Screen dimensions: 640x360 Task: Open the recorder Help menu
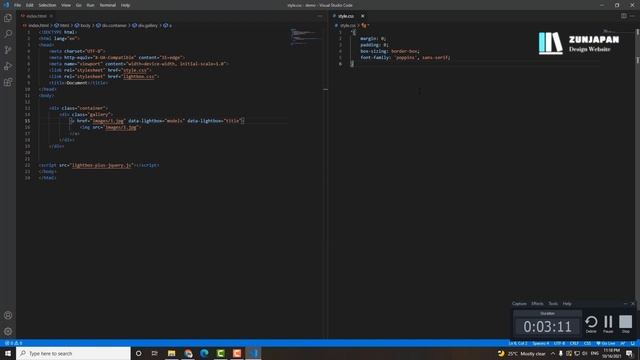tap(567, 304)
